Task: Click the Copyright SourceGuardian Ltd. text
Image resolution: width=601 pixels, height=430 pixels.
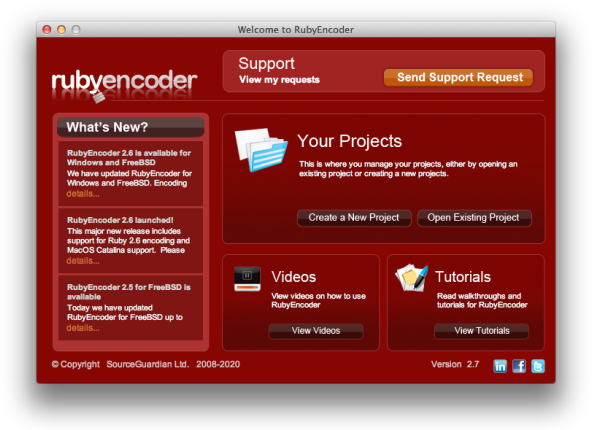Action: (146, 364)
